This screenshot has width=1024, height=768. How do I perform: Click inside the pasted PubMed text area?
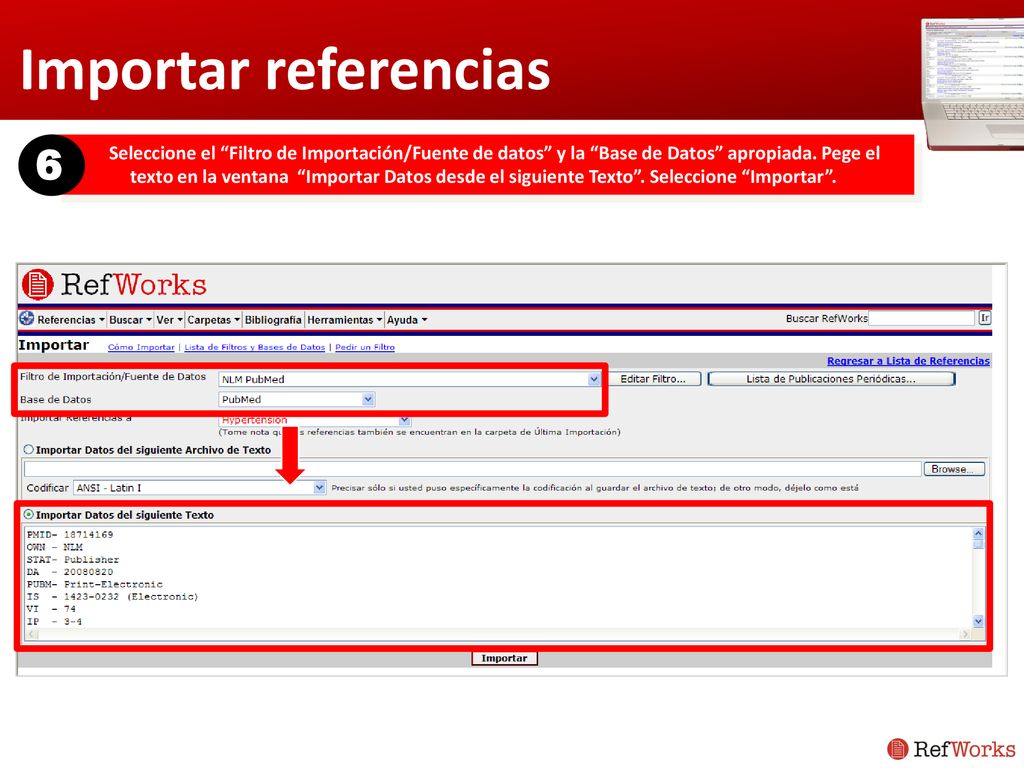coord(498,577)
